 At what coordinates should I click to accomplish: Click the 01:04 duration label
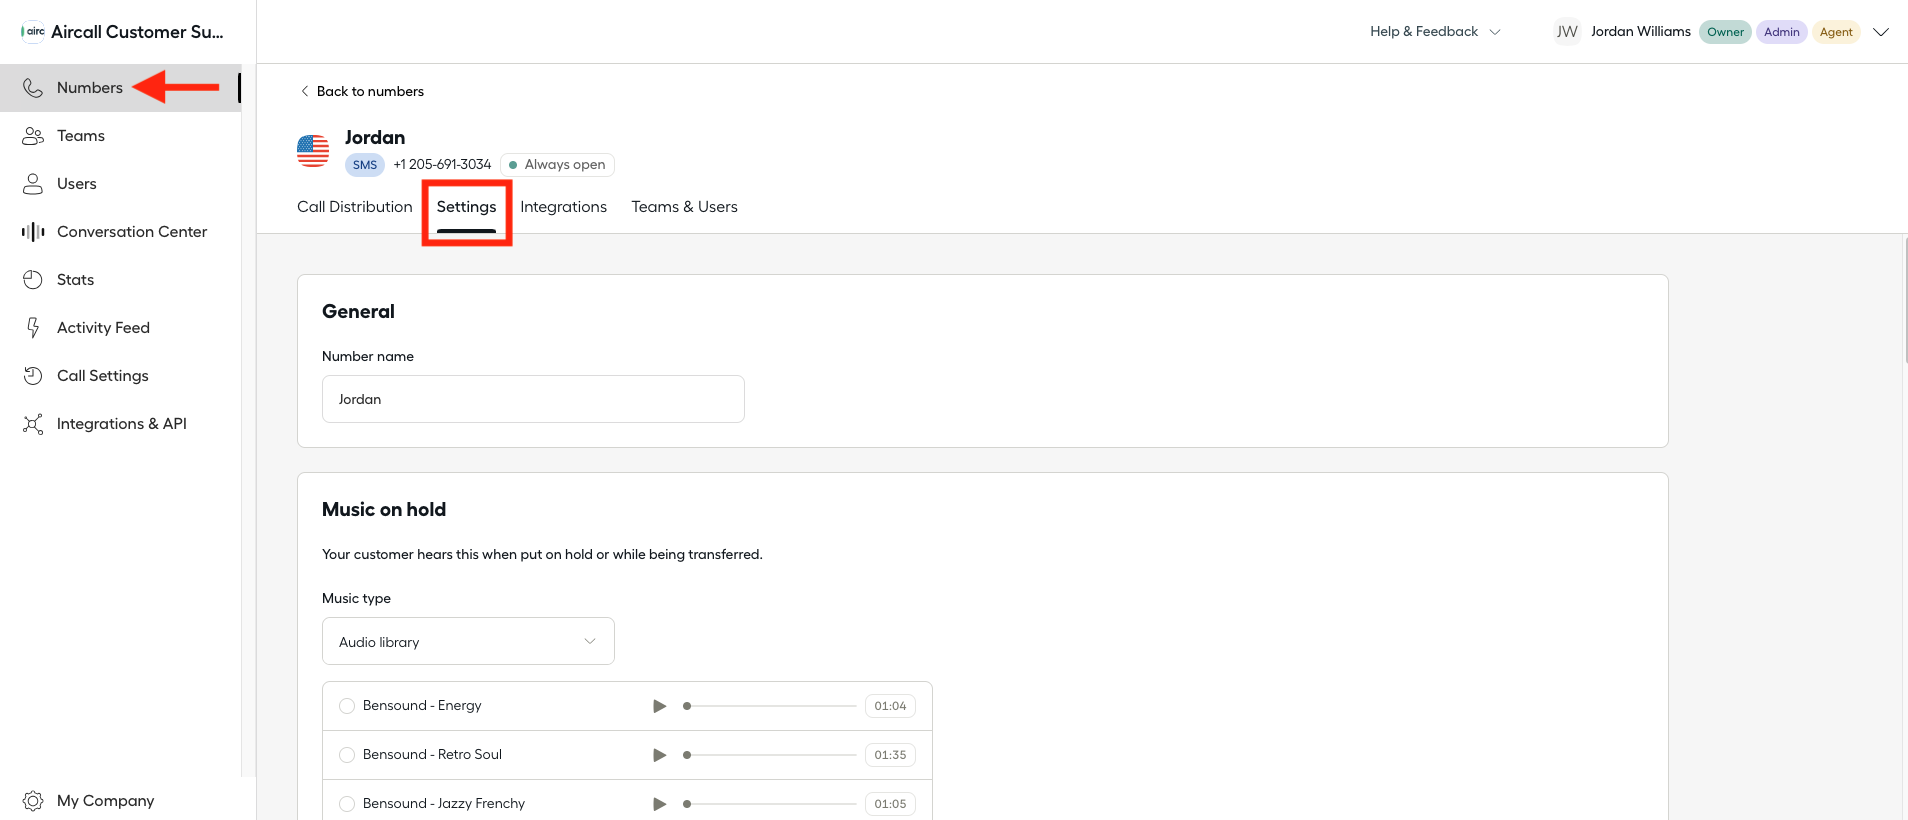[890, 706]
